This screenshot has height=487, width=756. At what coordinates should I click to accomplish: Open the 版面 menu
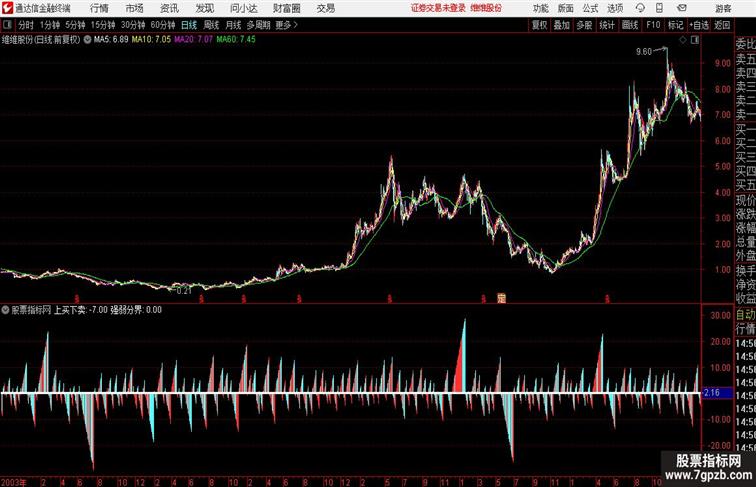(x=566, y=8)
